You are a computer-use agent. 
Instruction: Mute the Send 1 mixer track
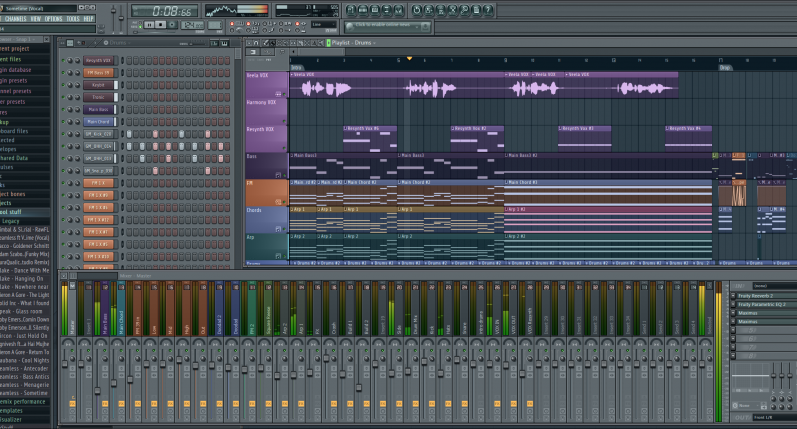coord(645,350)
